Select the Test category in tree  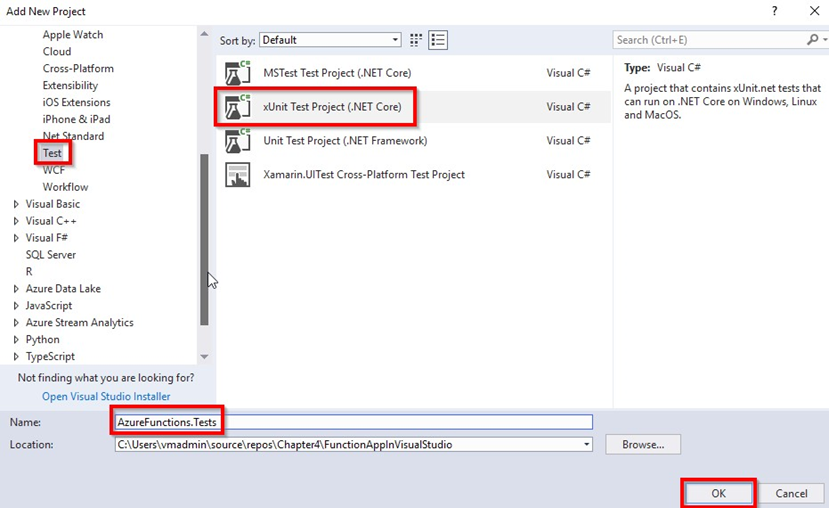pyautogui.click(x=52, y=153)
